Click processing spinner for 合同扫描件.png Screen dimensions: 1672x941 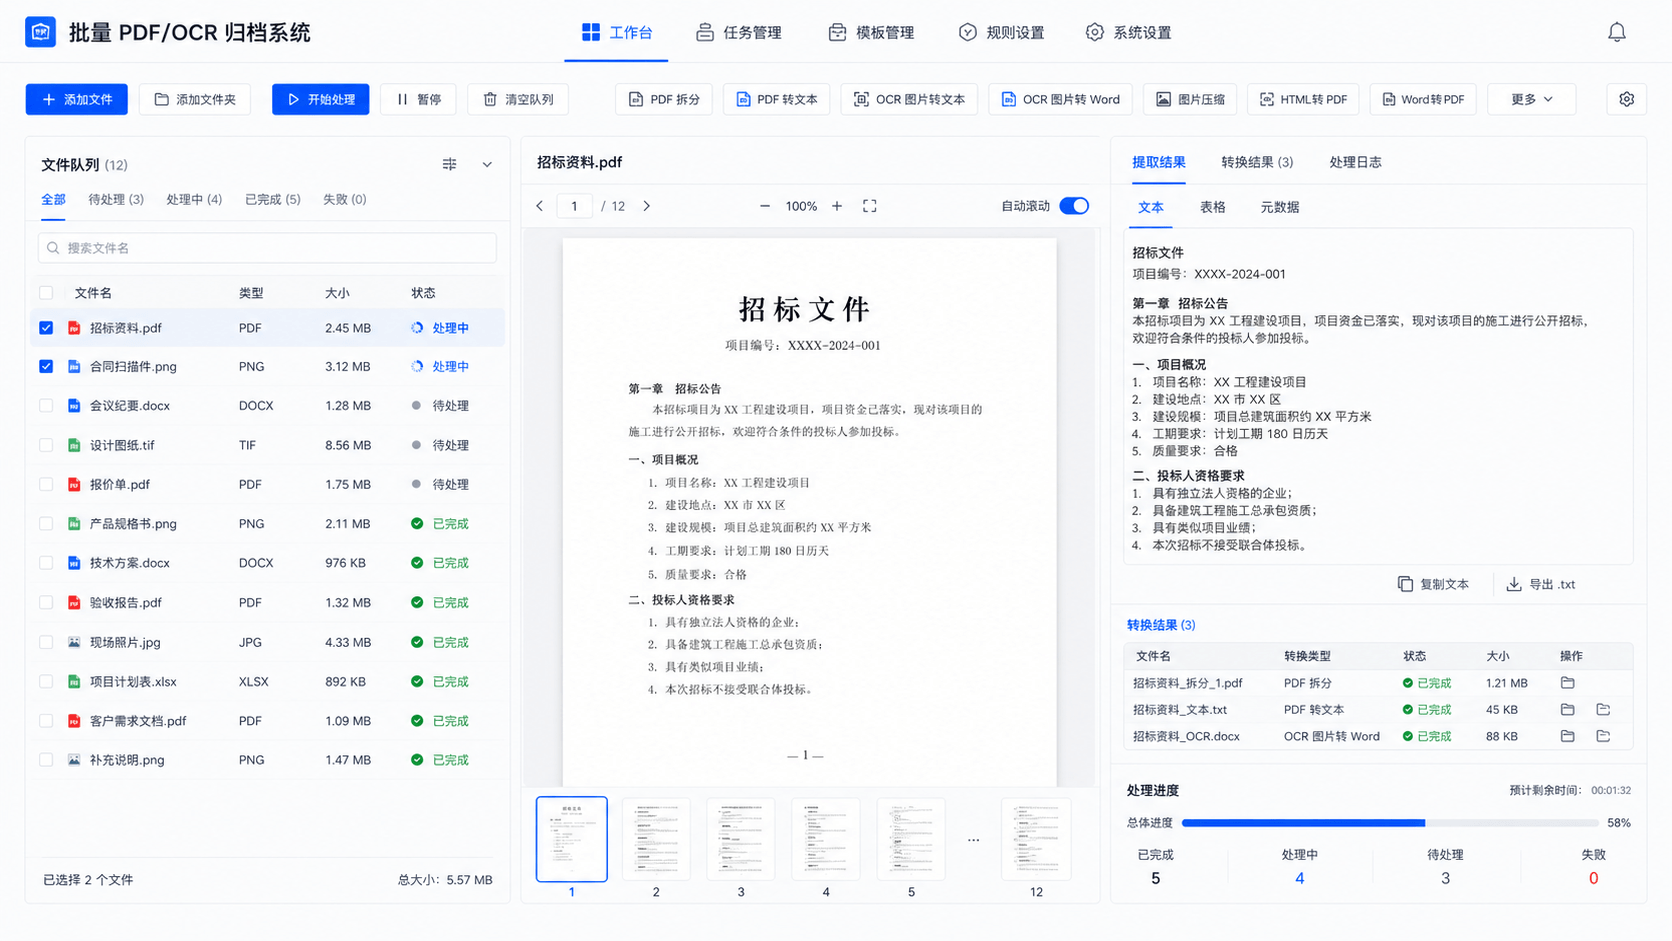point(417,366)
